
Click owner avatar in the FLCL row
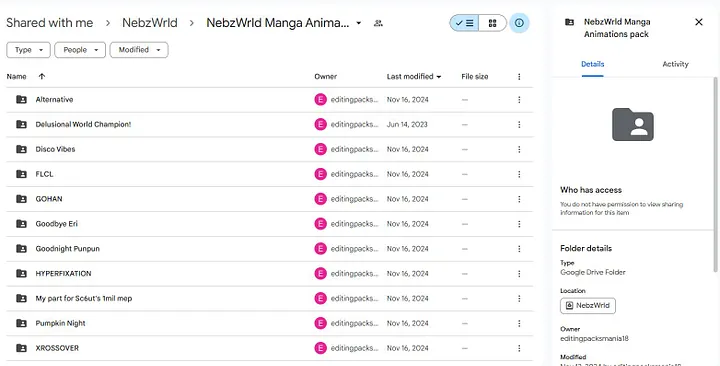pyautogui.click(x=321, y=174)
